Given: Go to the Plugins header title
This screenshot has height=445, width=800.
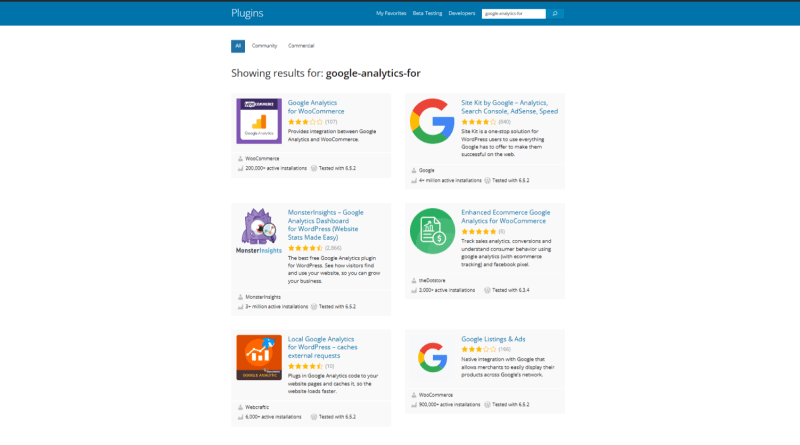Looking at the screenshot, I should [247, 13].
